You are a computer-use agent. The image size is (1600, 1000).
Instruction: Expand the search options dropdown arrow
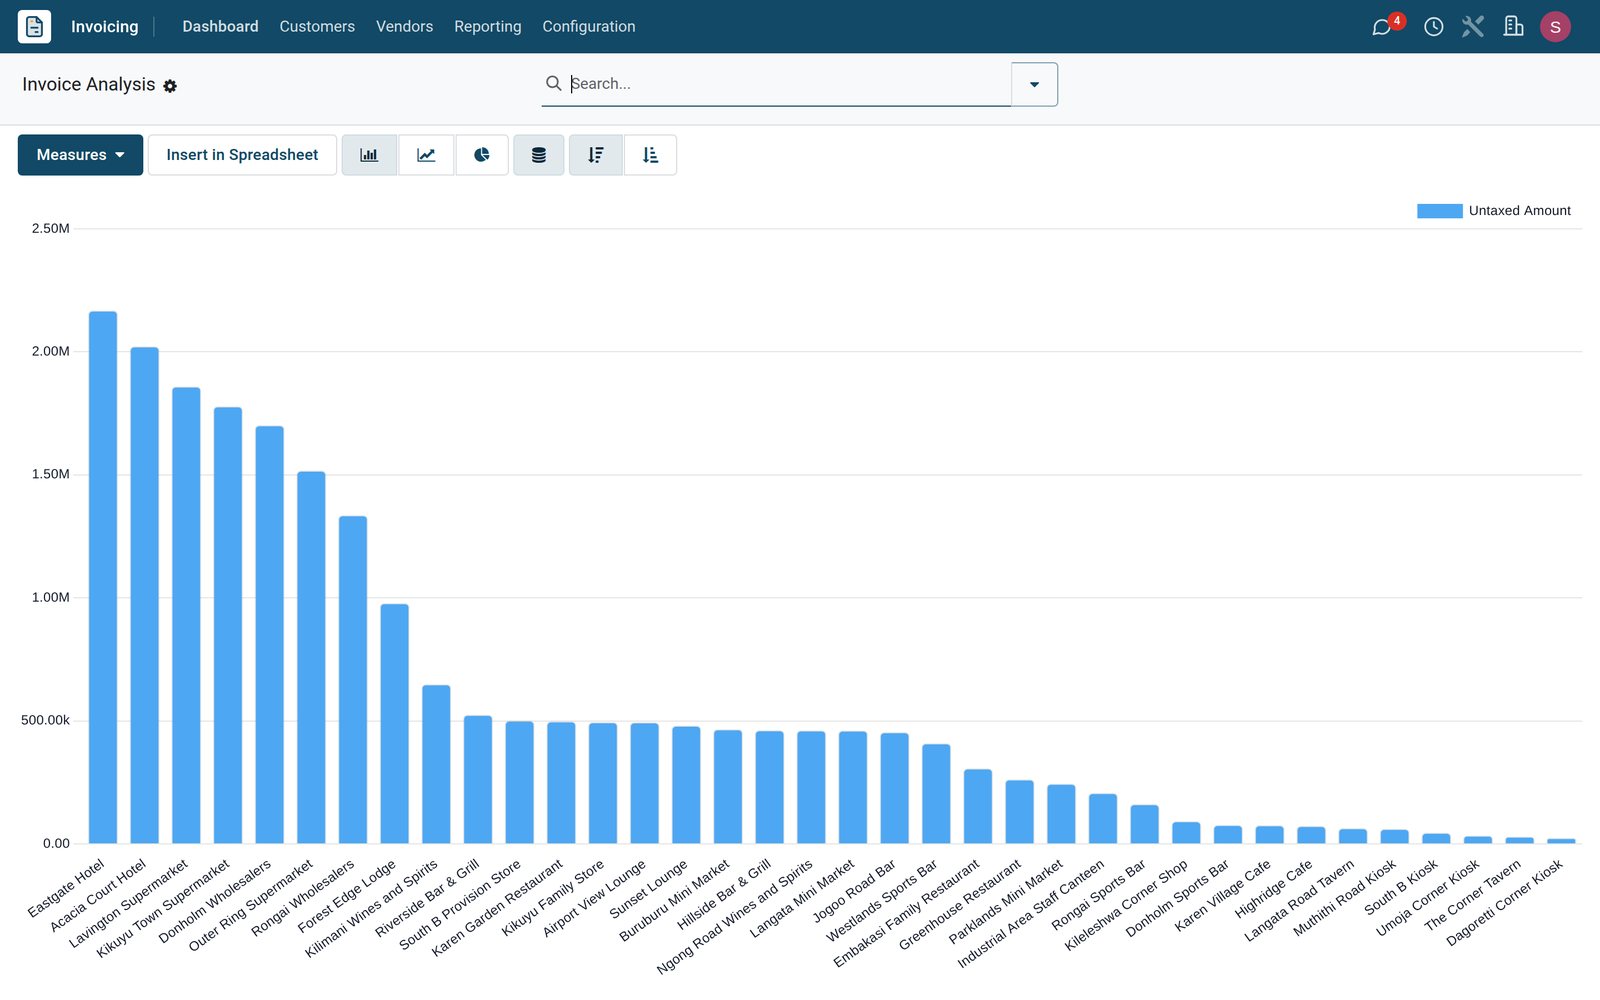tap(1035, 84)
